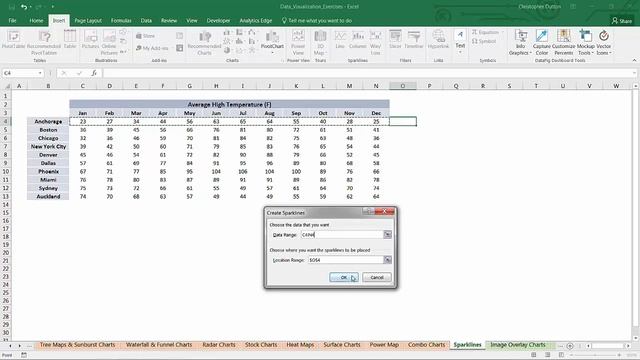The height and width of the screenshot is (360, 640).
Task: Open the Stock Charts sheet
Action: [x=261, y=345]
